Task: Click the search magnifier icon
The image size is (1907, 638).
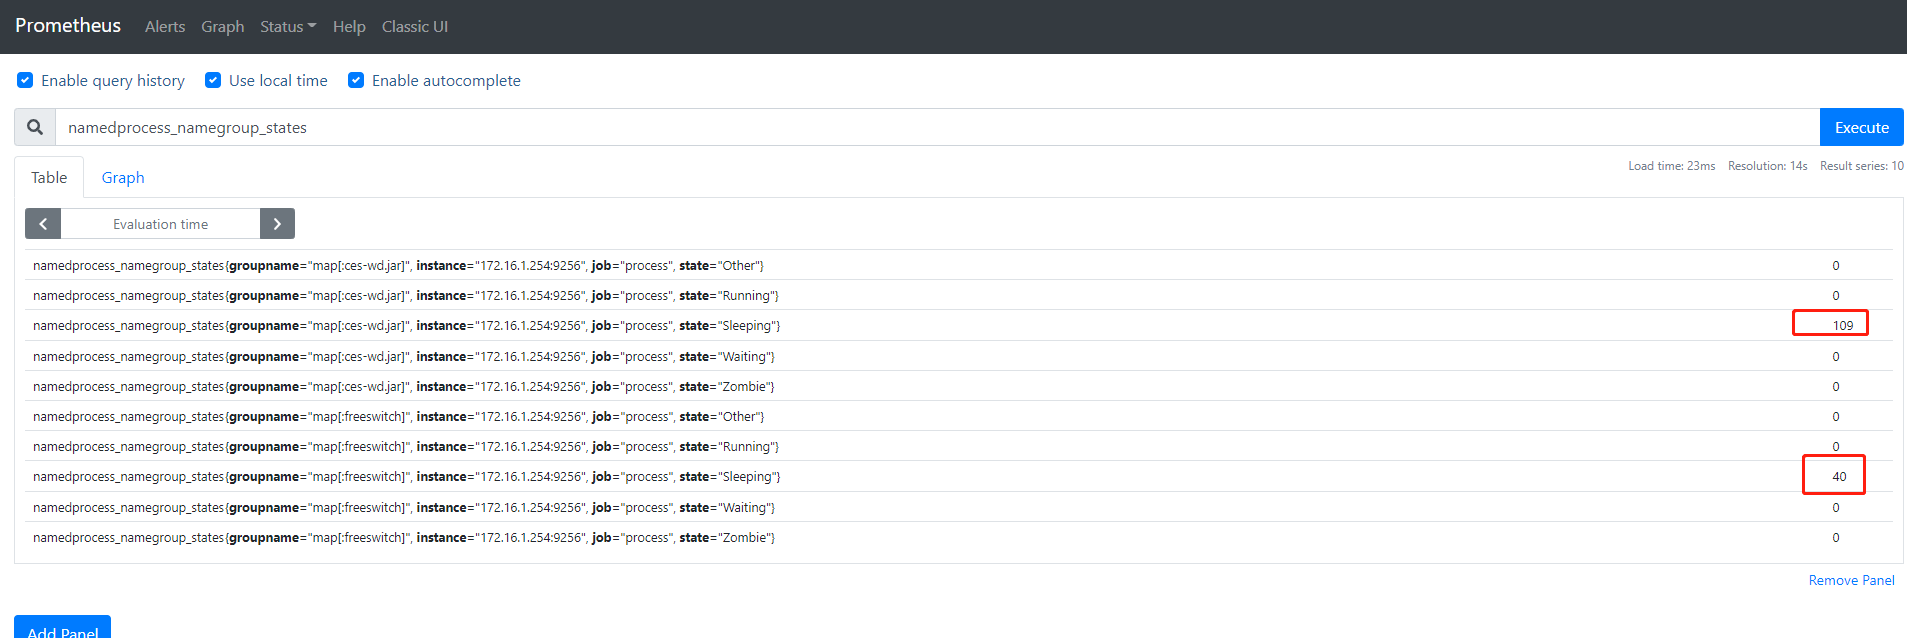Action: (x=35, y=127)
